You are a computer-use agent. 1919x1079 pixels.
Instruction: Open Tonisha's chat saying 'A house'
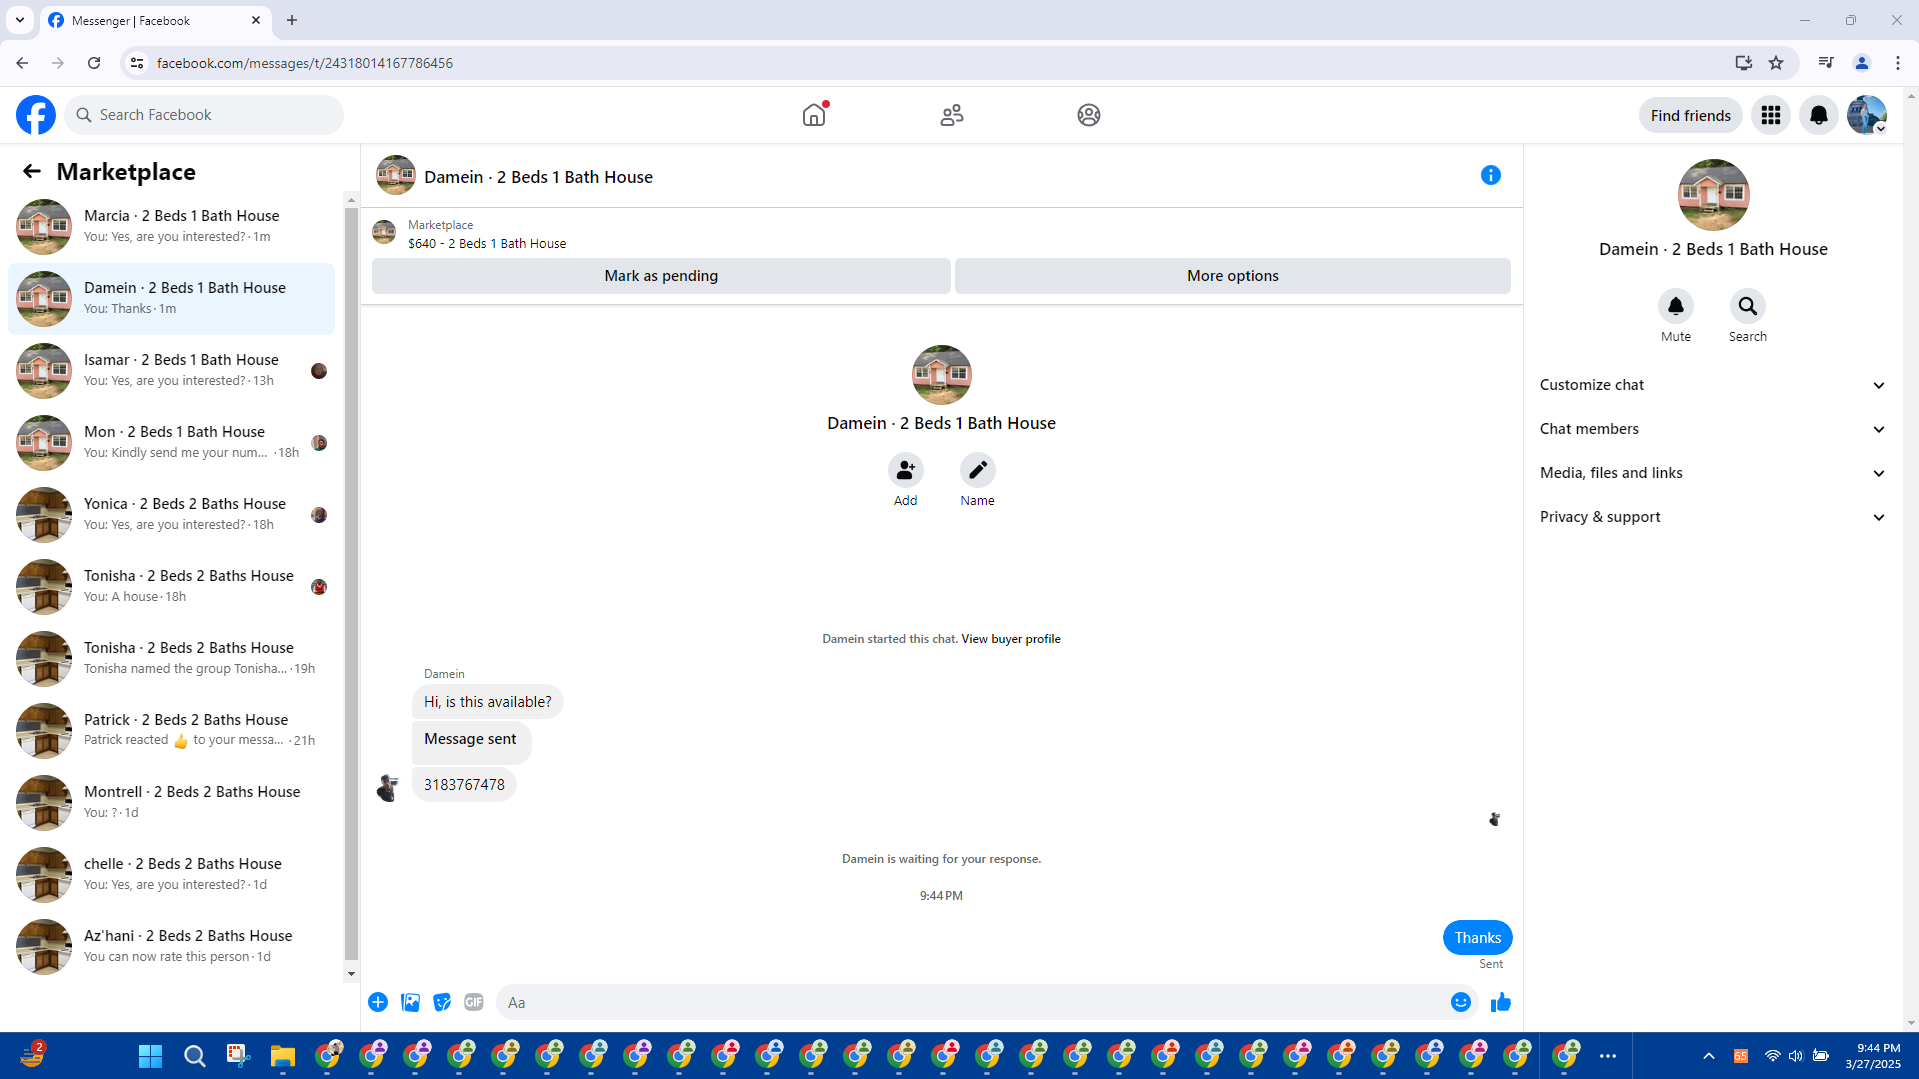tap(172, 587)
